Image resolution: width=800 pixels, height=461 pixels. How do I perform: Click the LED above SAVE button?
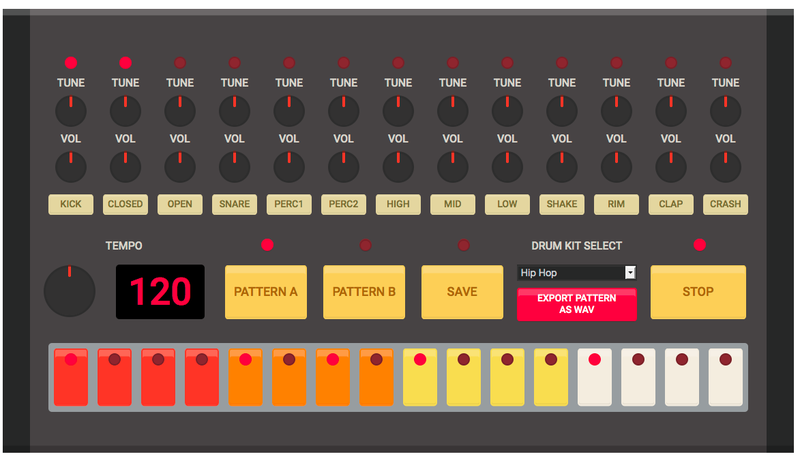464,245
